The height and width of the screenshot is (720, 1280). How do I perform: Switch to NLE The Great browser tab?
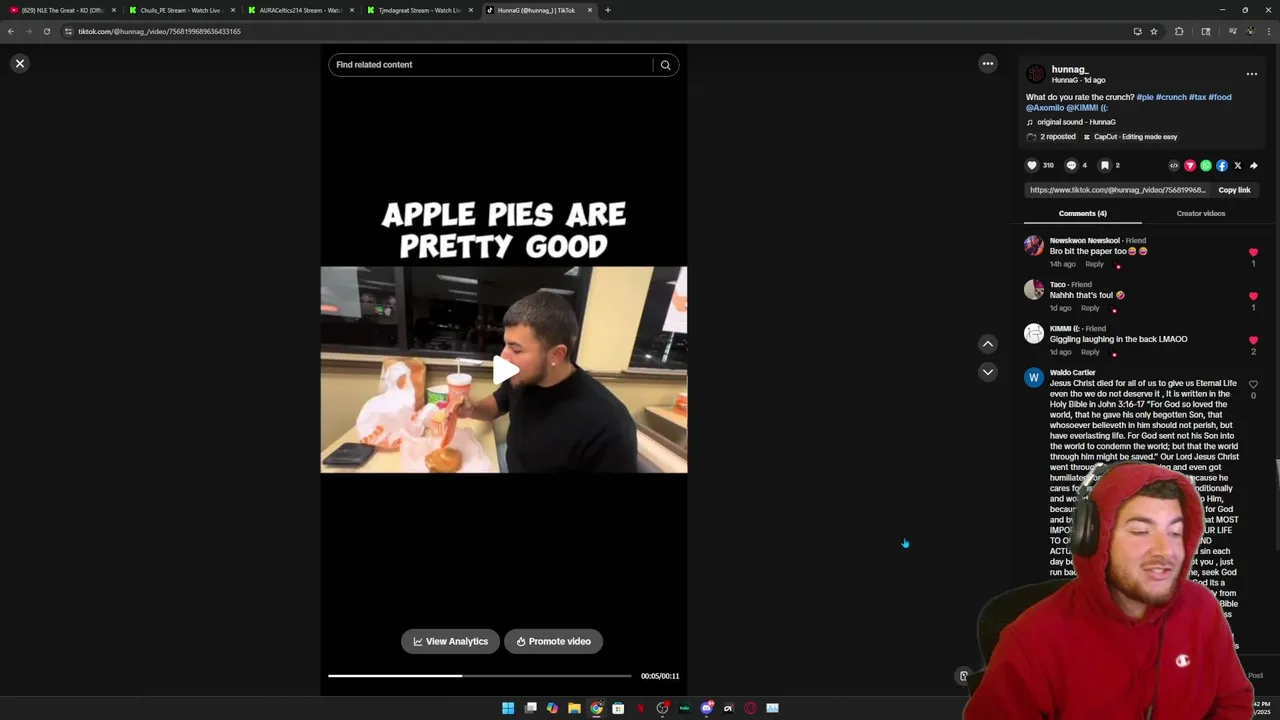tap(62, 10)
